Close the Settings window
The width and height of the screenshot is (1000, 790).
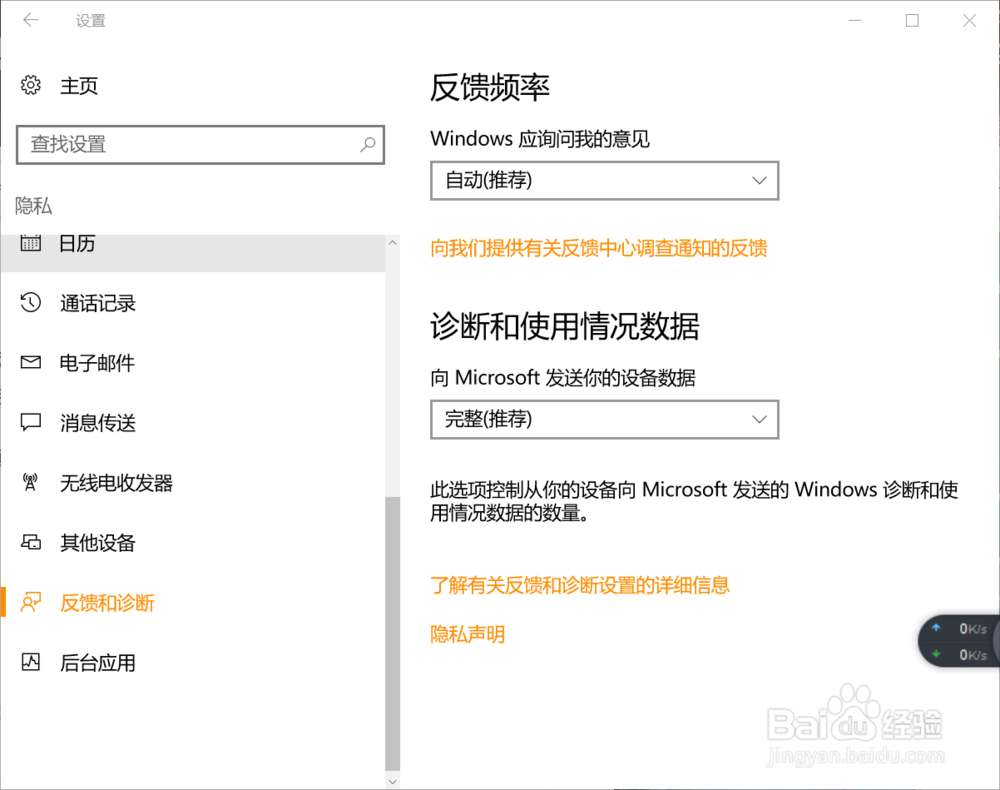tap(969, 20)
